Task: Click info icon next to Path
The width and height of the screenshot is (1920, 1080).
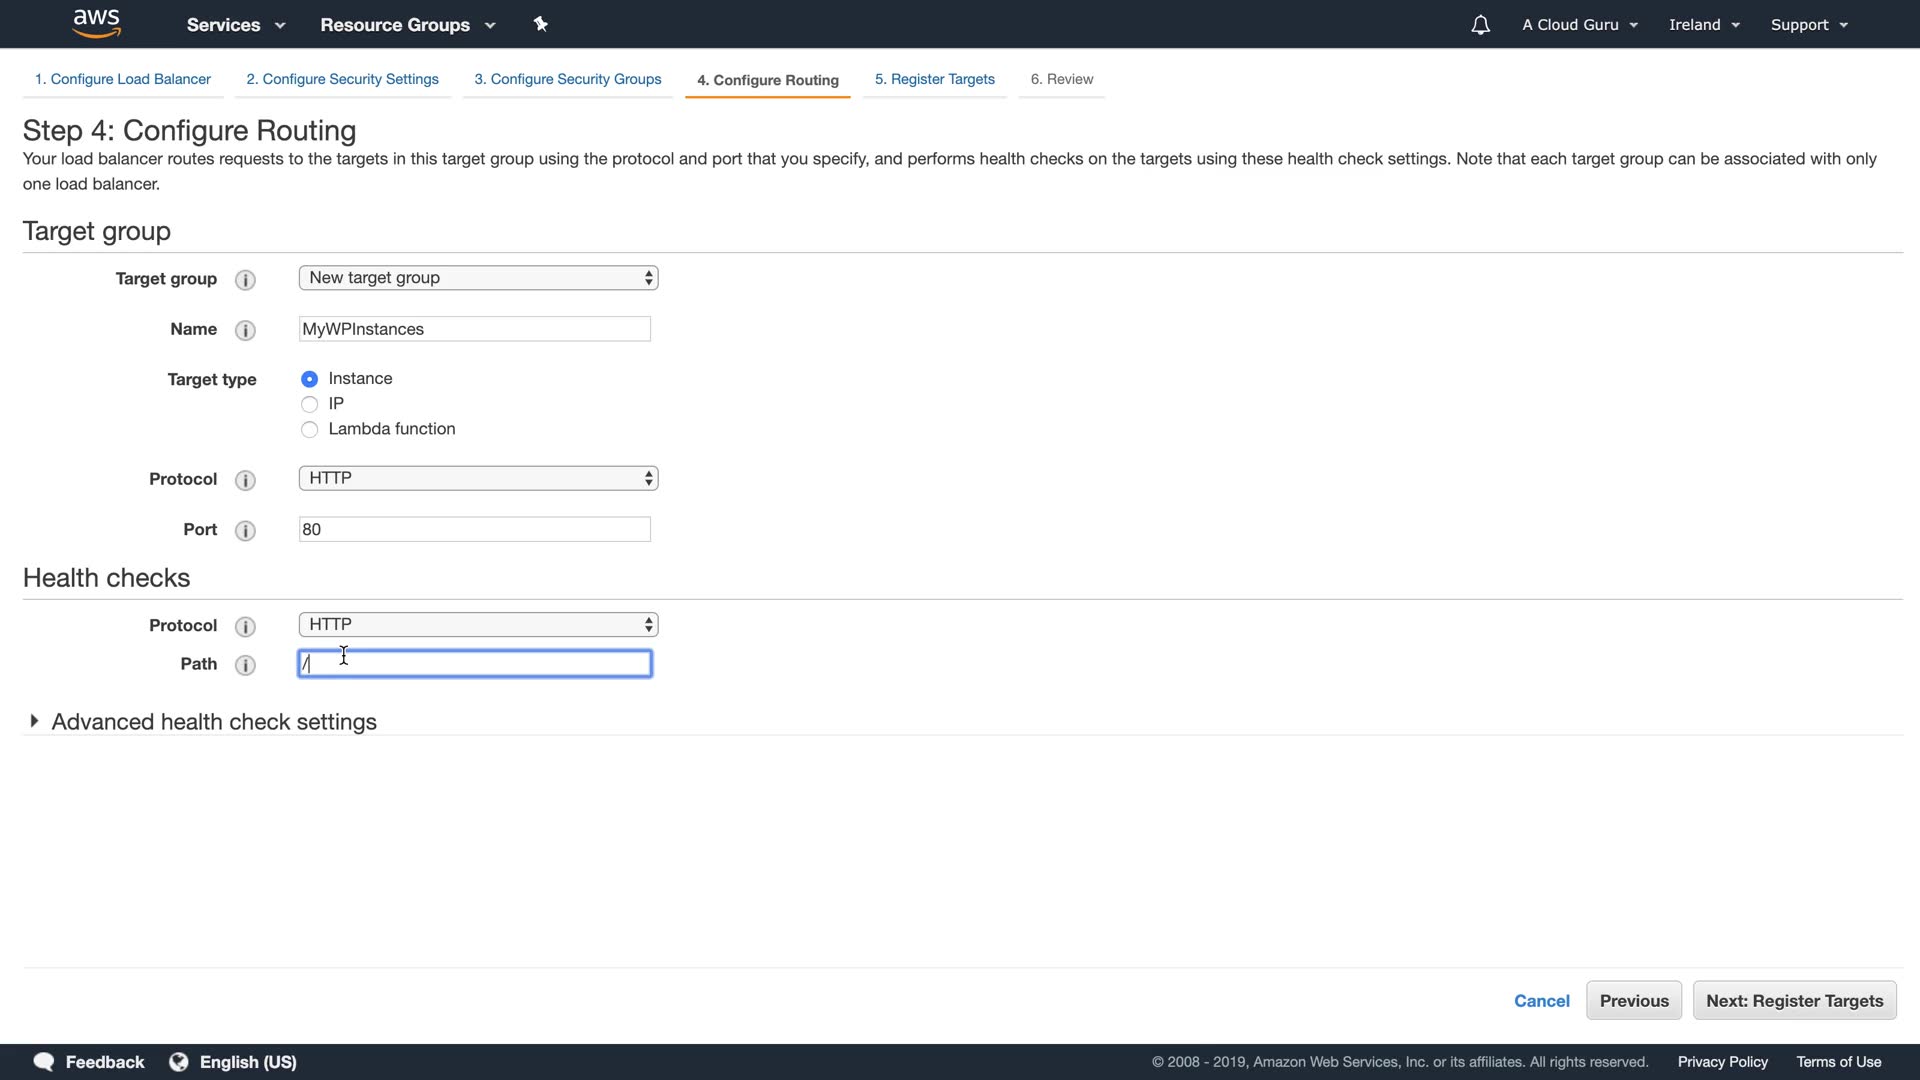Action: (245, 665)
